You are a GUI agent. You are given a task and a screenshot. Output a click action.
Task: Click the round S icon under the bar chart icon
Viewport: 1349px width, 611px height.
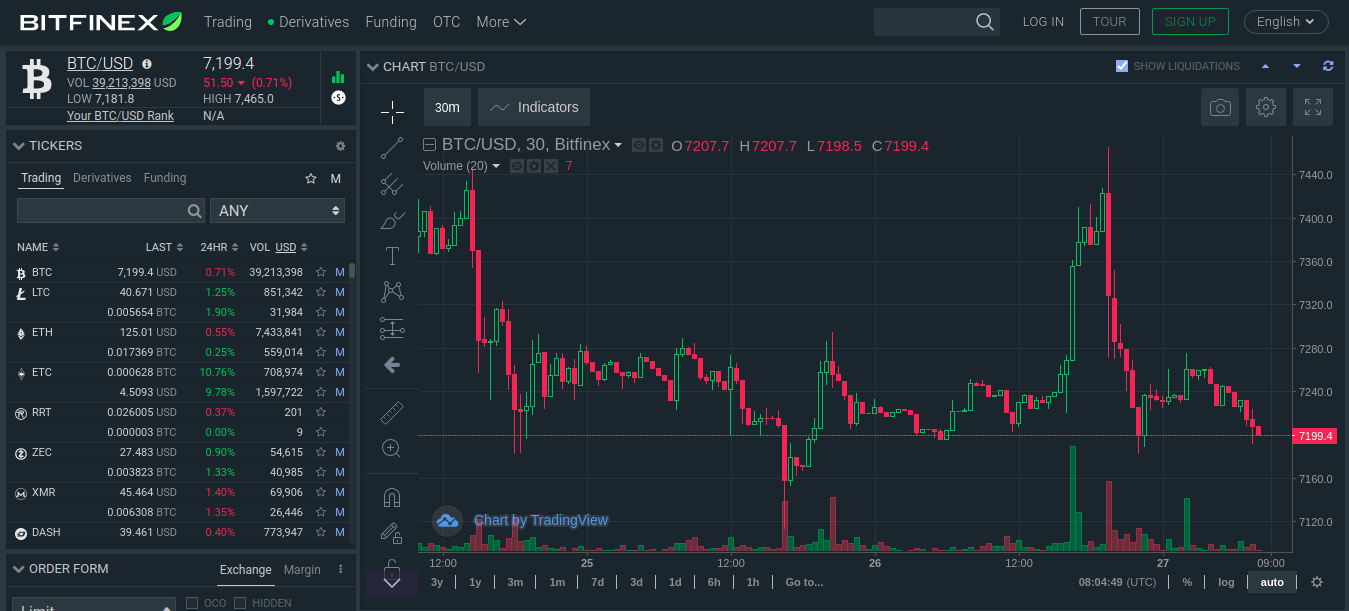coord(338,97)
